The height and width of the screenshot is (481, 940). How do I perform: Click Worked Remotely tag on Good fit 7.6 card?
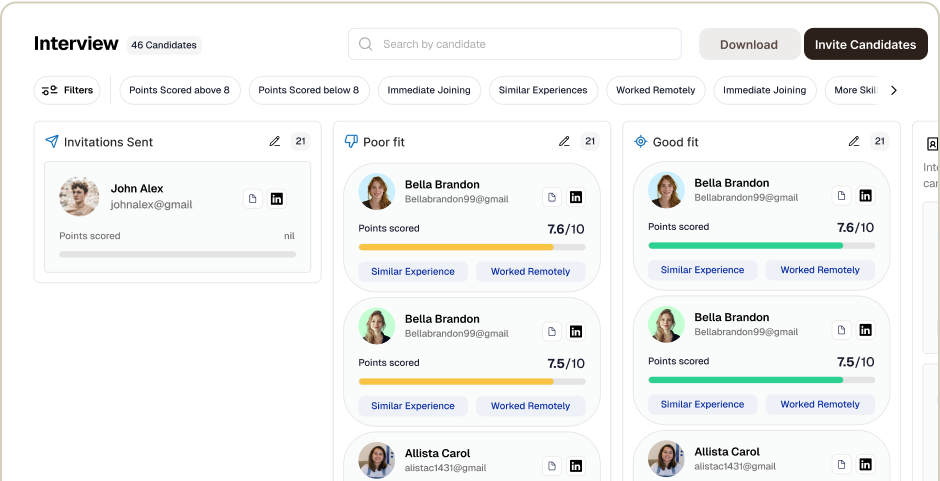click(820, 270)
